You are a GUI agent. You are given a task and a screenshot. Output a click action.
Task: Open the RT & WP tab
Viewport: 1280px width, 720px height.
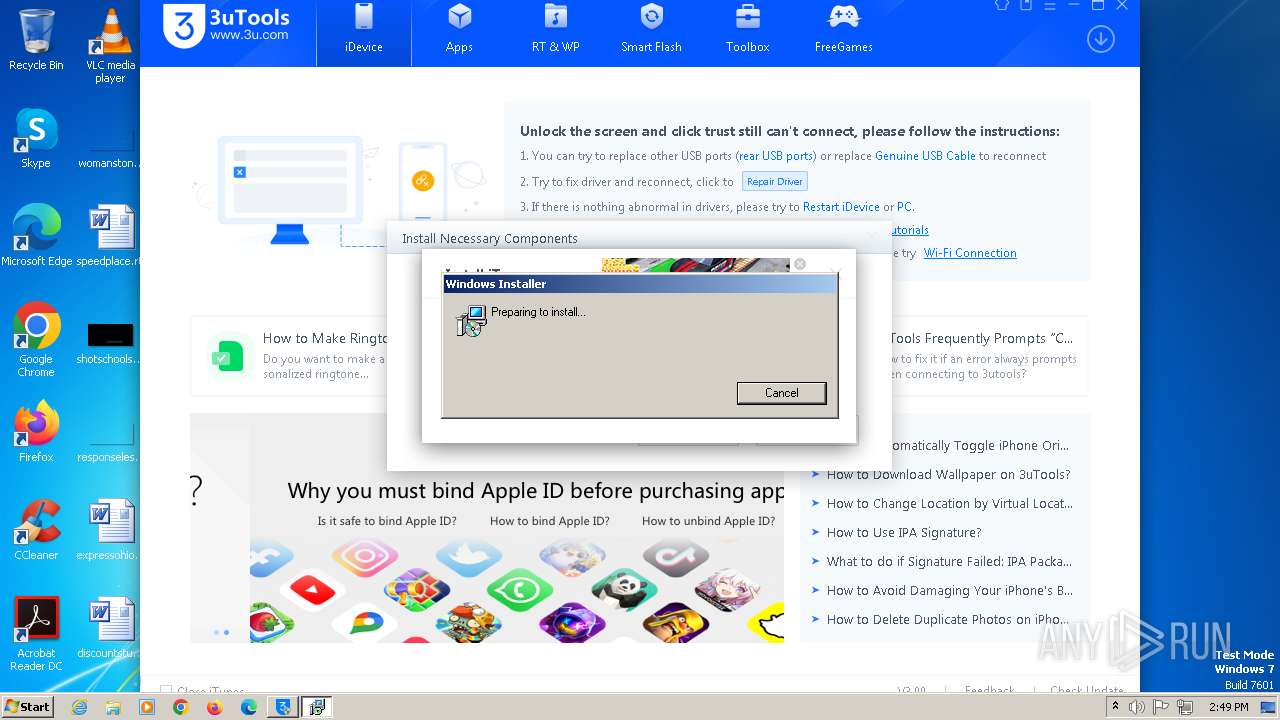coord(555,30)
